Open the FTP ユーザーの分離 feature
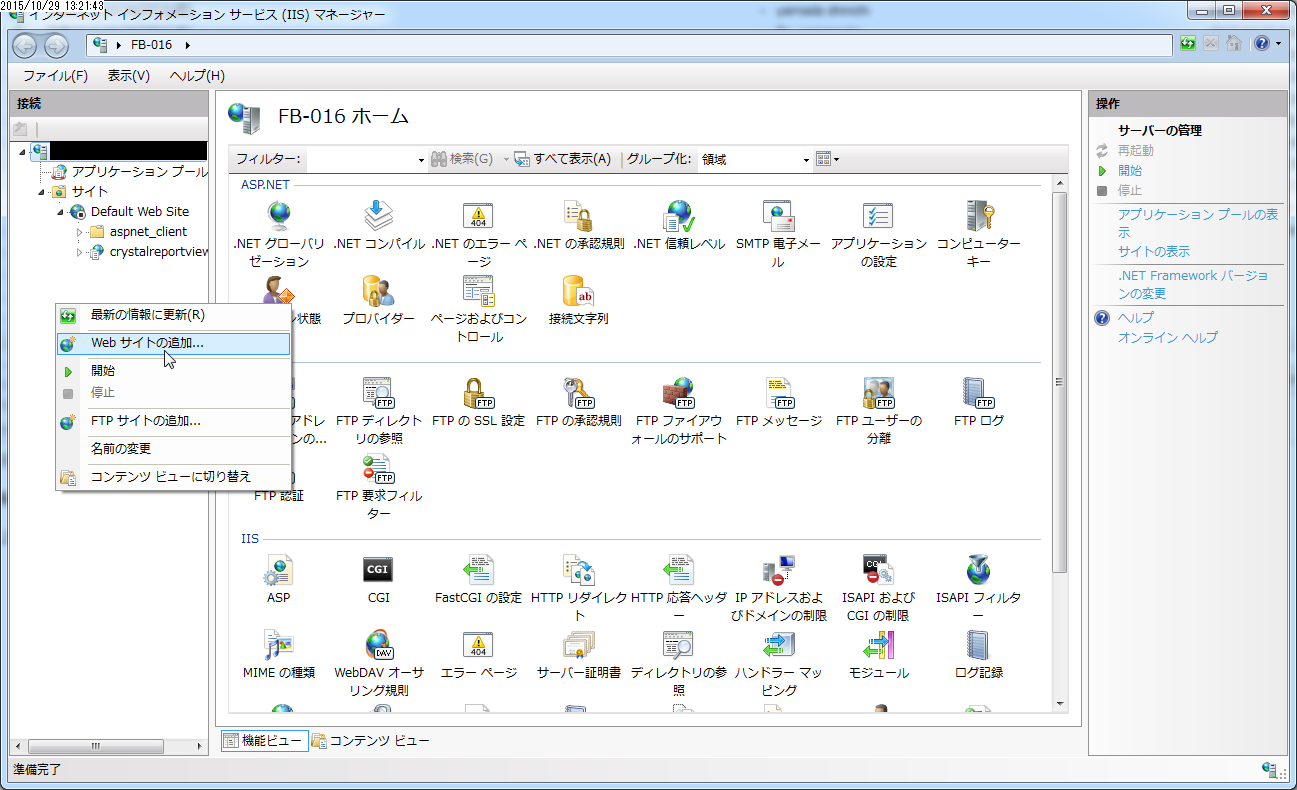The height and width of the screenshot is (790, 1297). pos(878,411)
